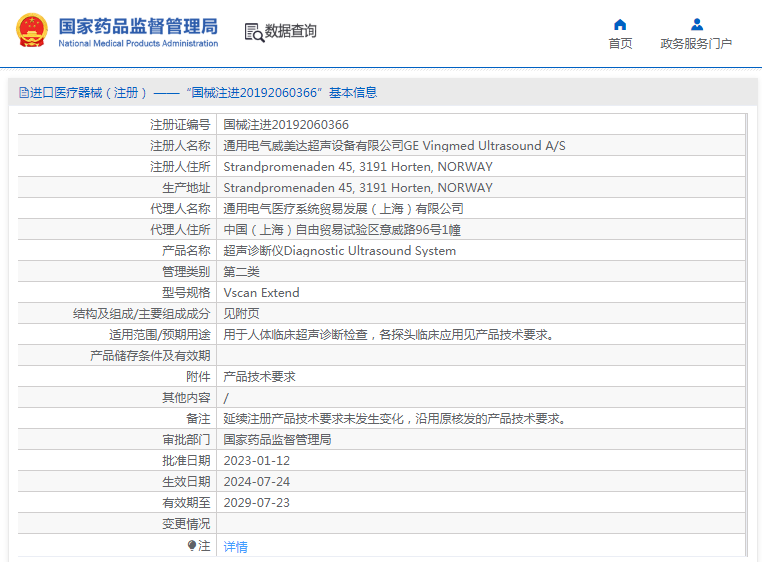Click the document icon before 进口医疗器械

23,93
